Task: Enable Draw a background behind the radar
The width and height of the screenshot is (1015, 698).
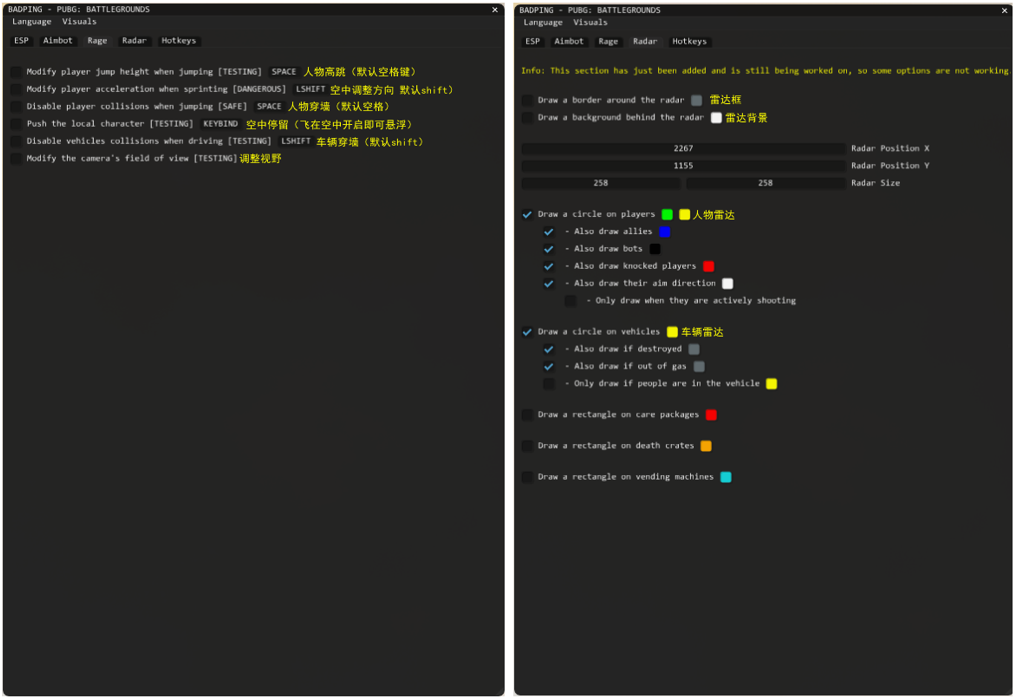Action: coord(528,118)
